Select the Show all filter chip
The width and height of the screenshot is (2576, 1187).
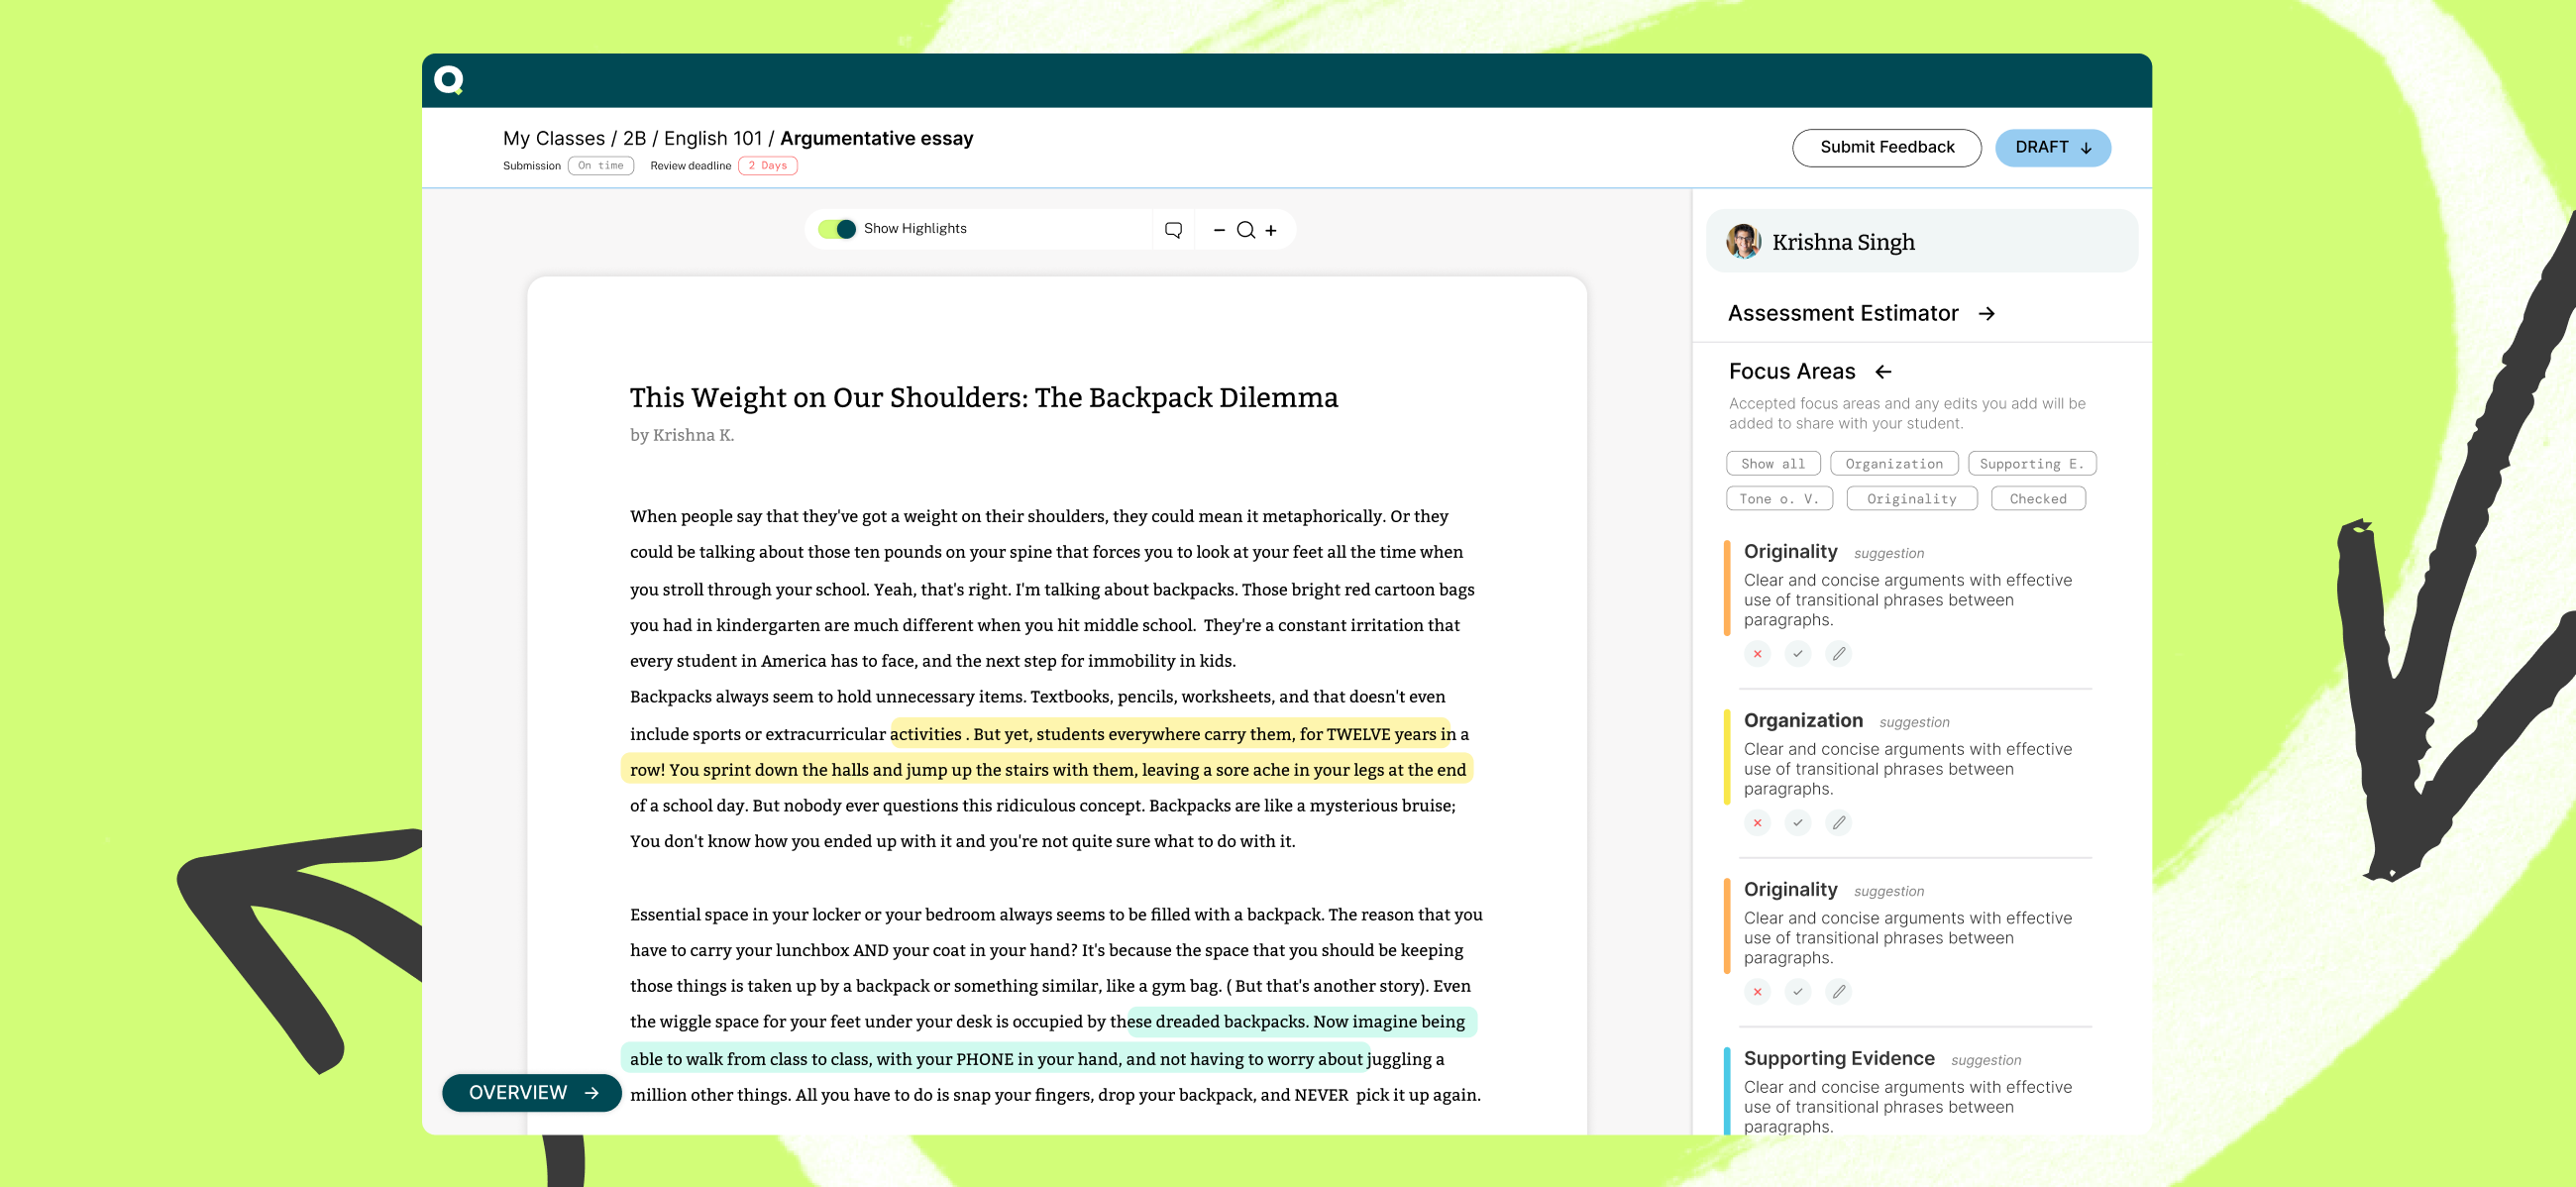click(1772, 464)
